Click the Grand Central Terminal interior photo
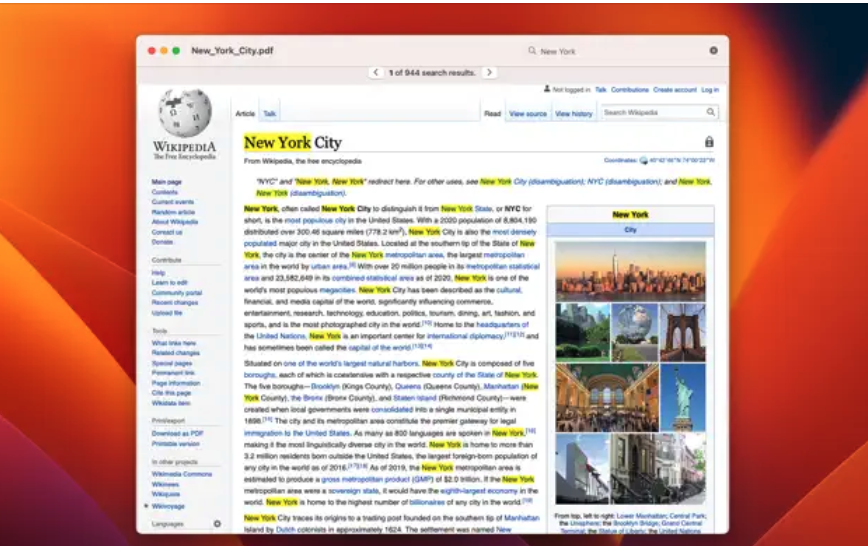 (x=607, y=398)
